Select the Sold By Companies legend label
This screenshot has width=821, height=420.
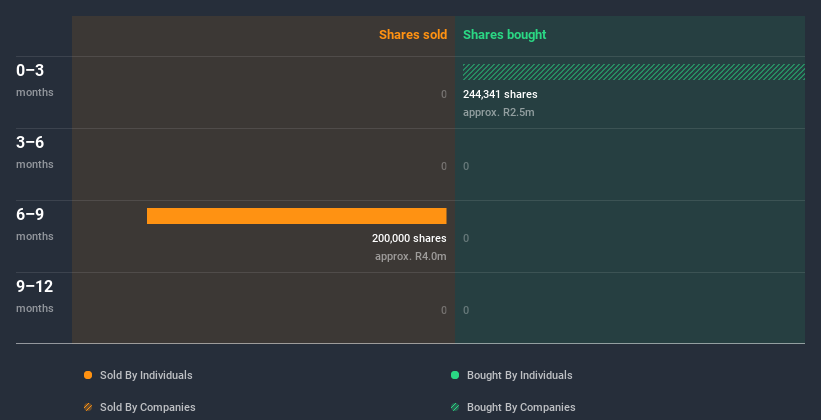click(148, 407)
